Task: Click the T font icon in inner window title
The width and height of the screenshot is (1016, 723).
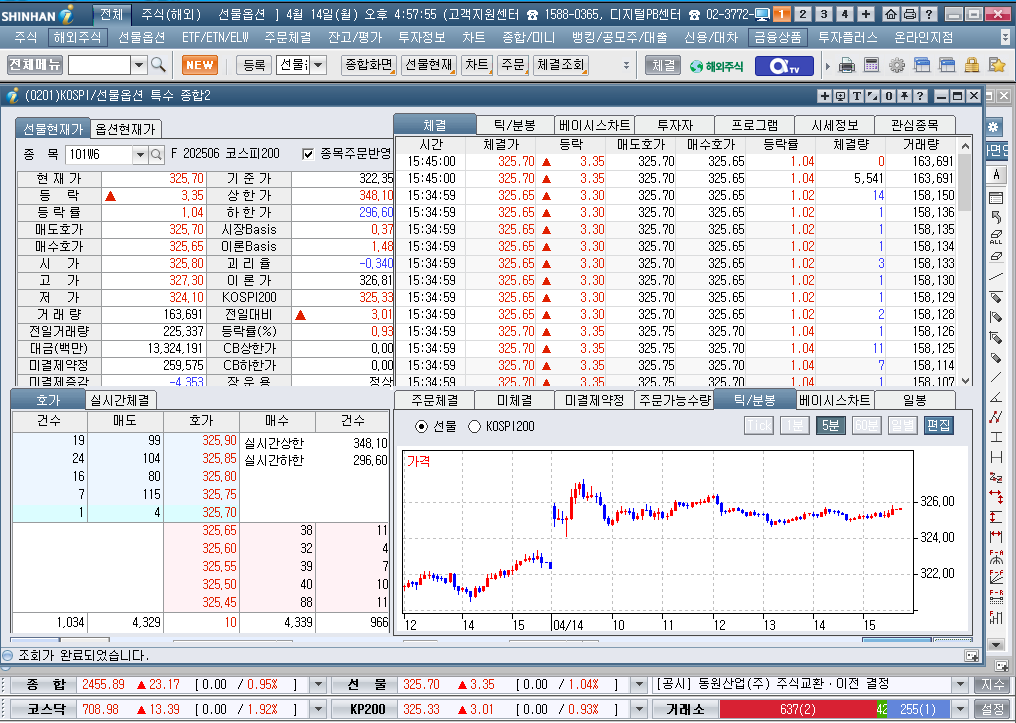Action: [857, 96]
